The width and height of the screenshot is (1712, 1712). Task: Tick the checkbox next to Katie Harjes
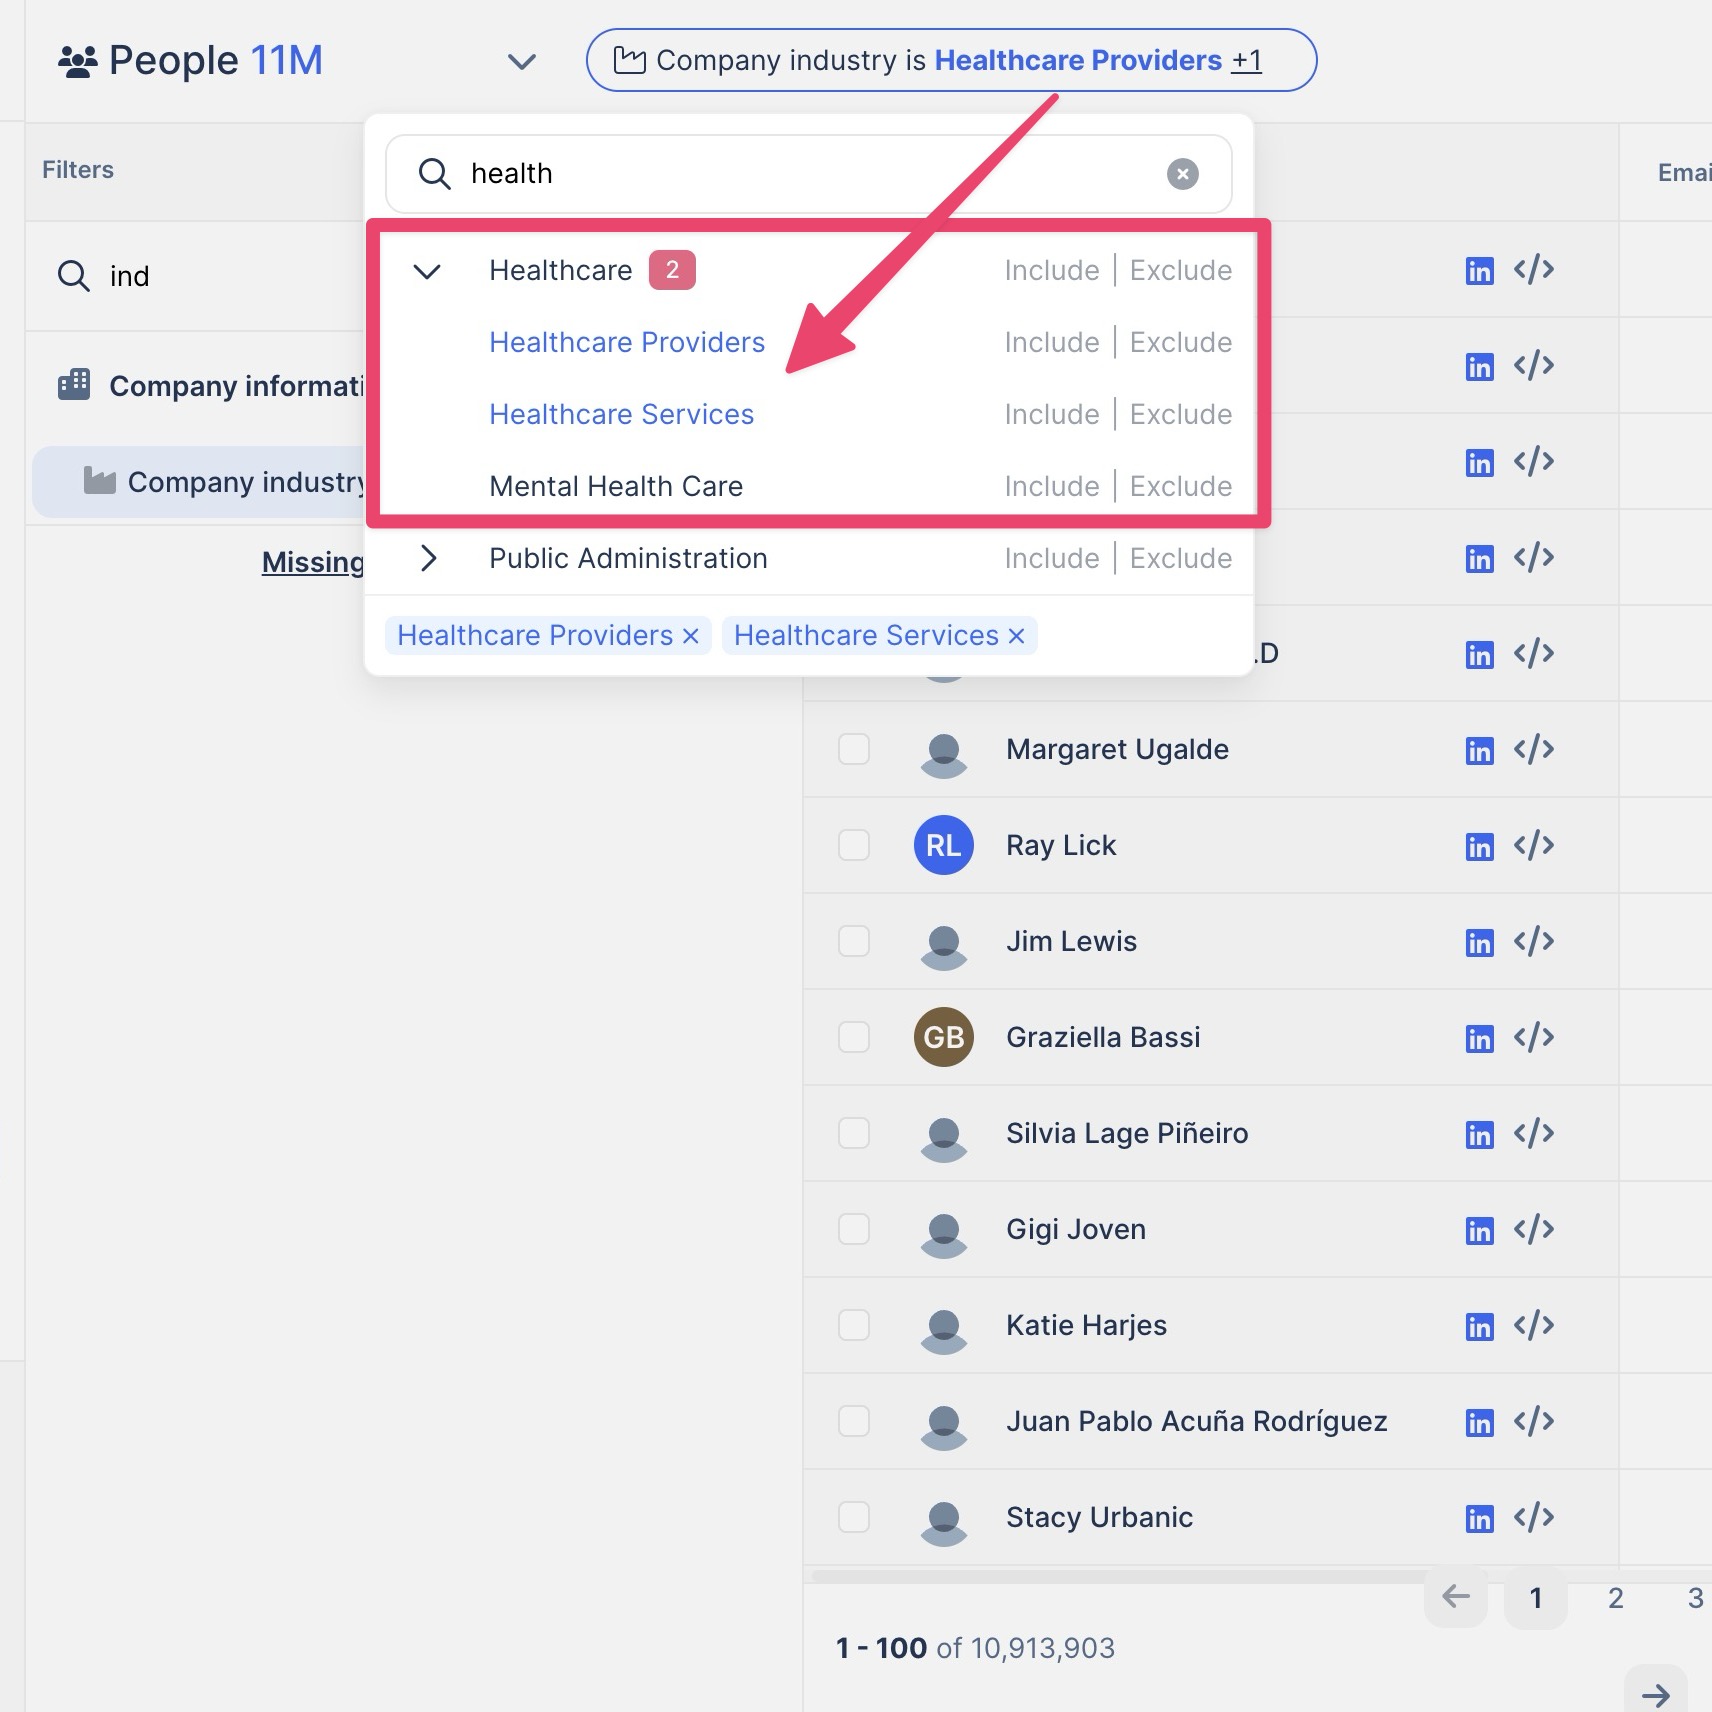click(853, 1325)
